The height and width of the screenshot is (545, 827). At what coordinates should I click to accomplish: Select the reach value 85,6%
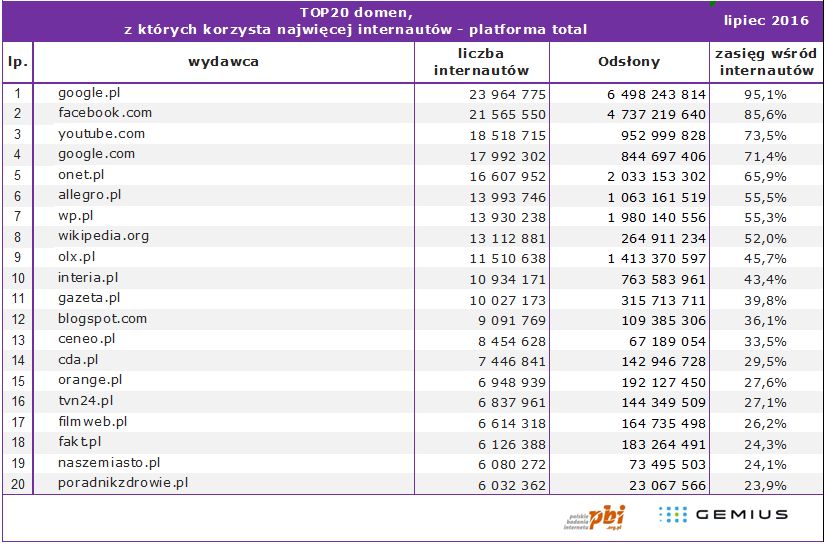765,115
